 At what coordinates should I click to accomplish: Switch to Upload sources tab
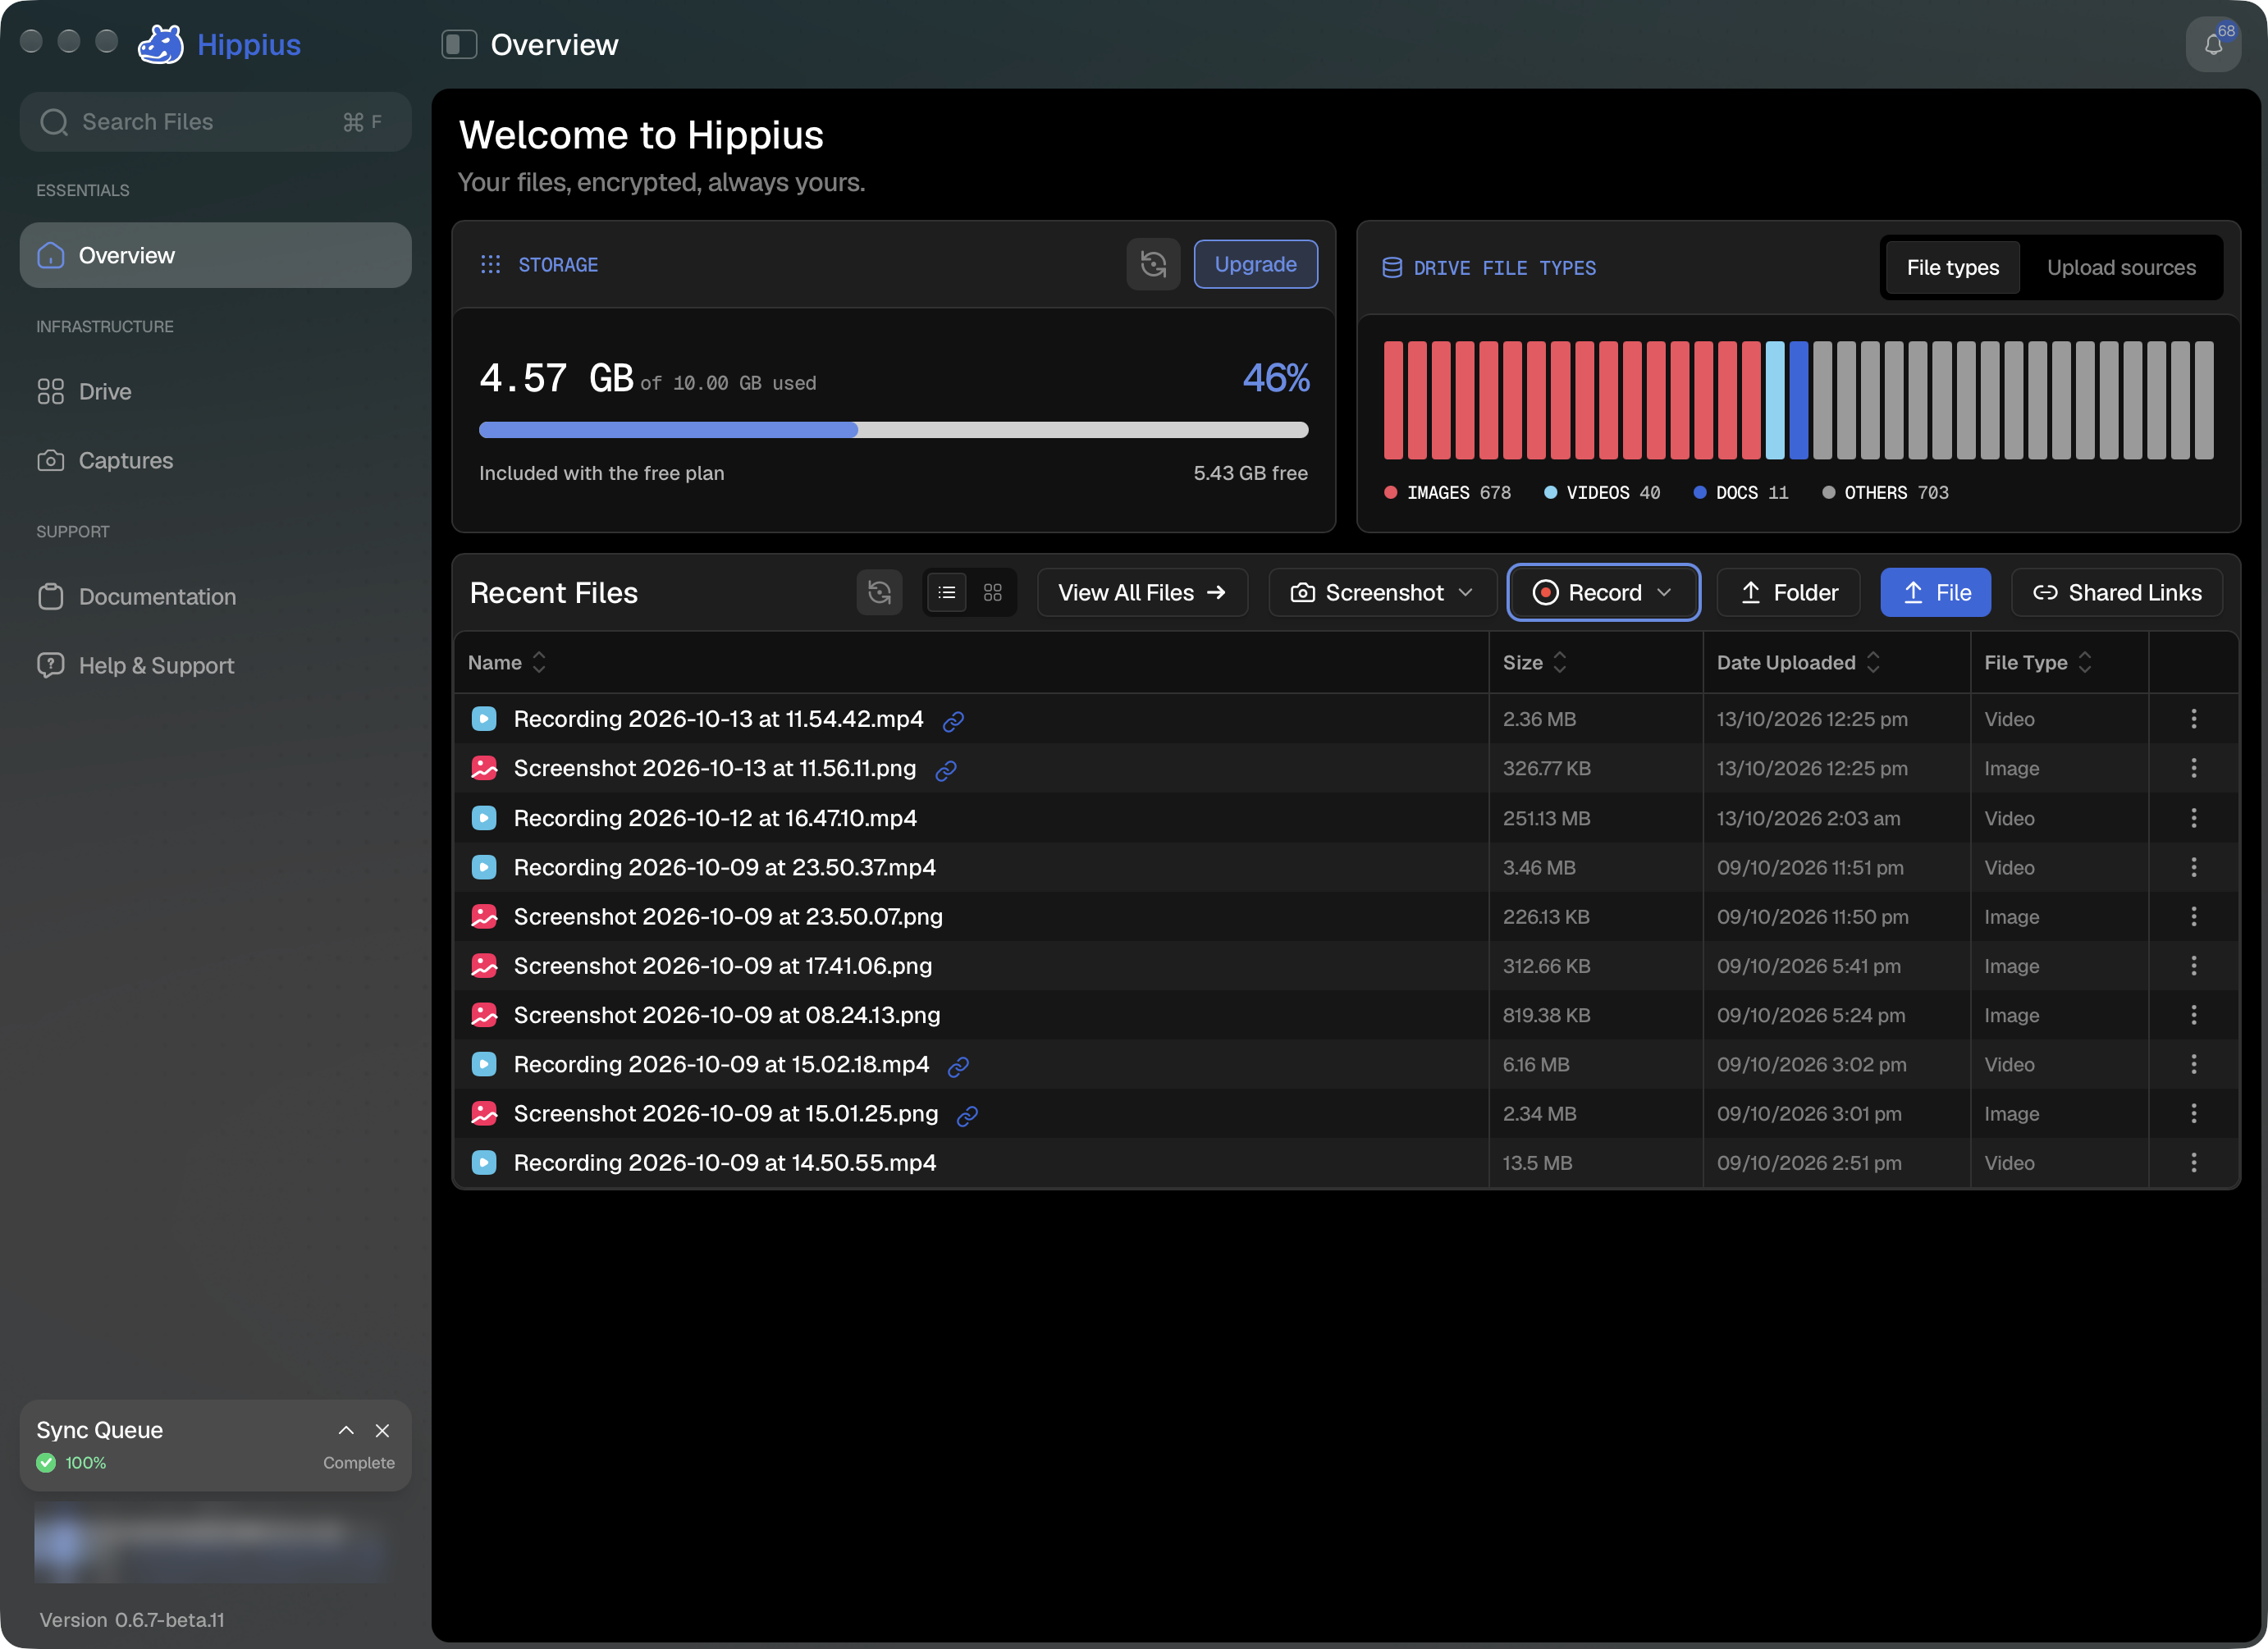point(2121,268)
